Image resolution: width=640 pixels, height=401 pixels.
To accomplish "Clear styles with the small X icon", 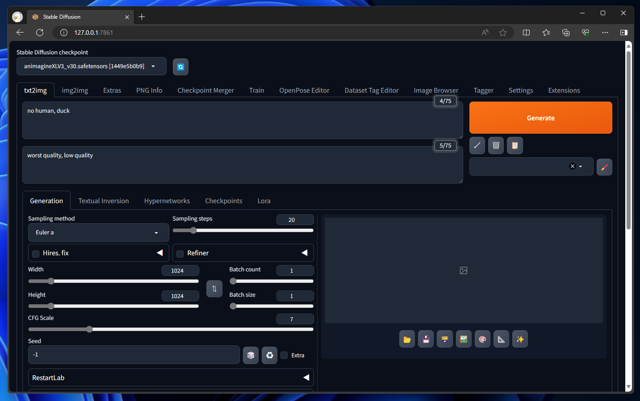I will (x=572, y=166).
